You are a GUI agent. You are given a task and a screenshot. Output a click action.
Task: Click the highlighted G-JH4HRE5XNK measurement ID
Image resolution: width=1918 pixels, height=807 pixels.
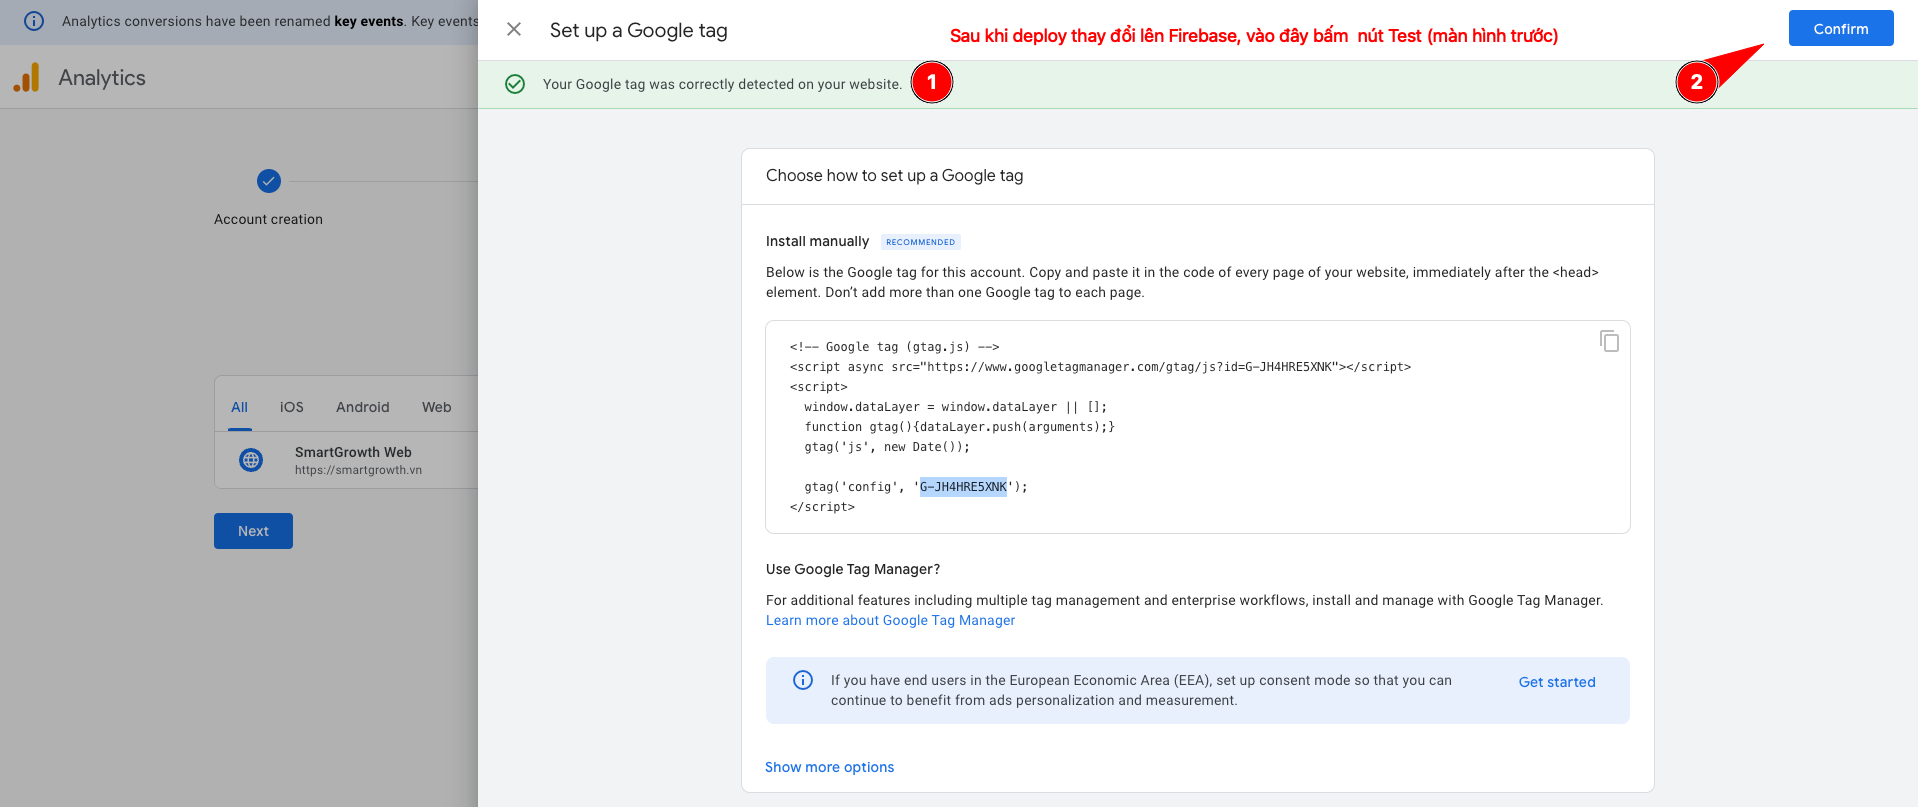point(963,487)
